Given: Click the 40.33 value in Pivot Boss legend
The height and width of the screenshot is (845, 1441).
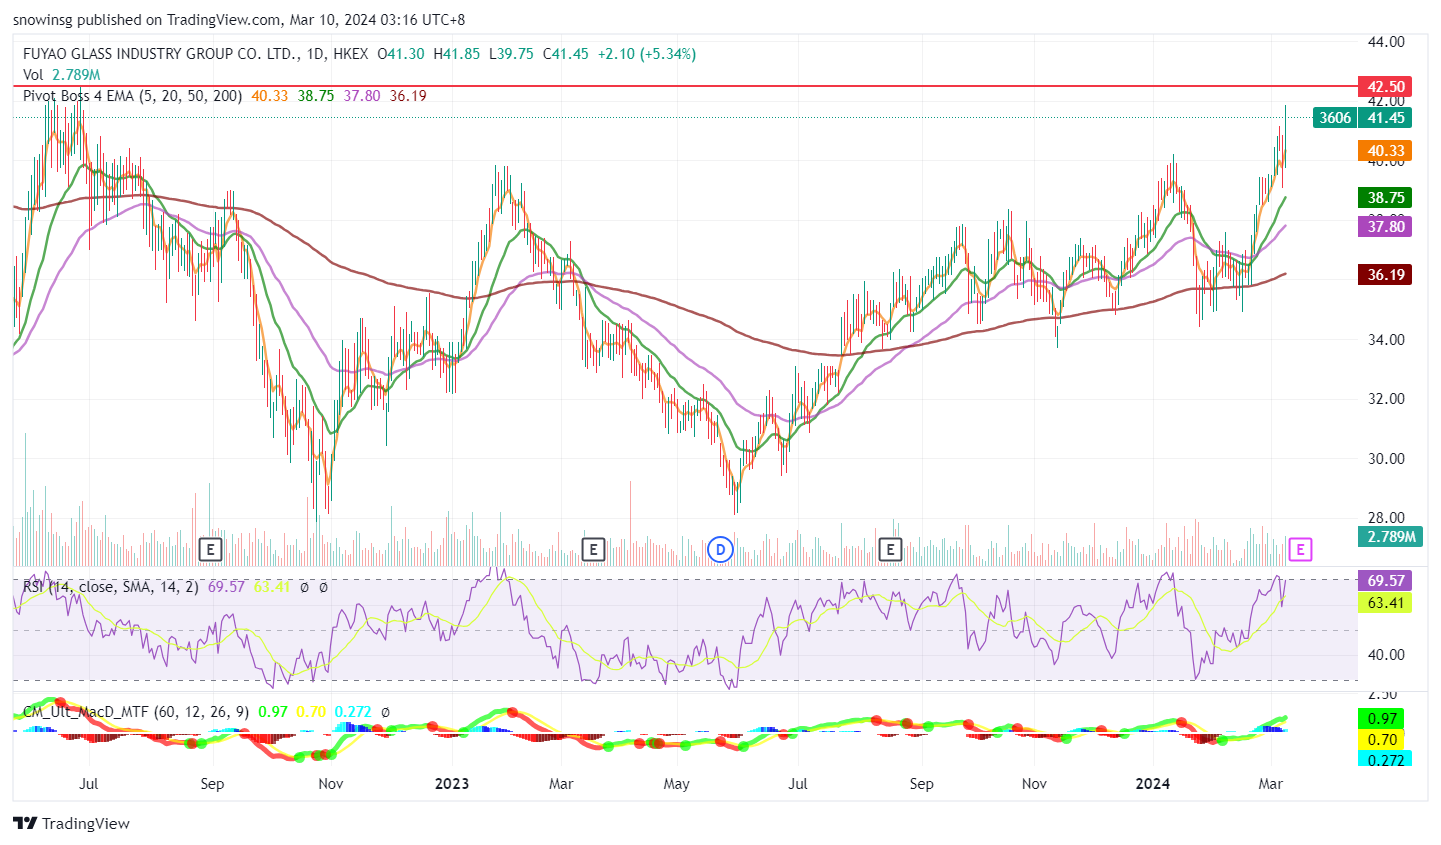Looking at the screenshot, I should pos(269,96).
